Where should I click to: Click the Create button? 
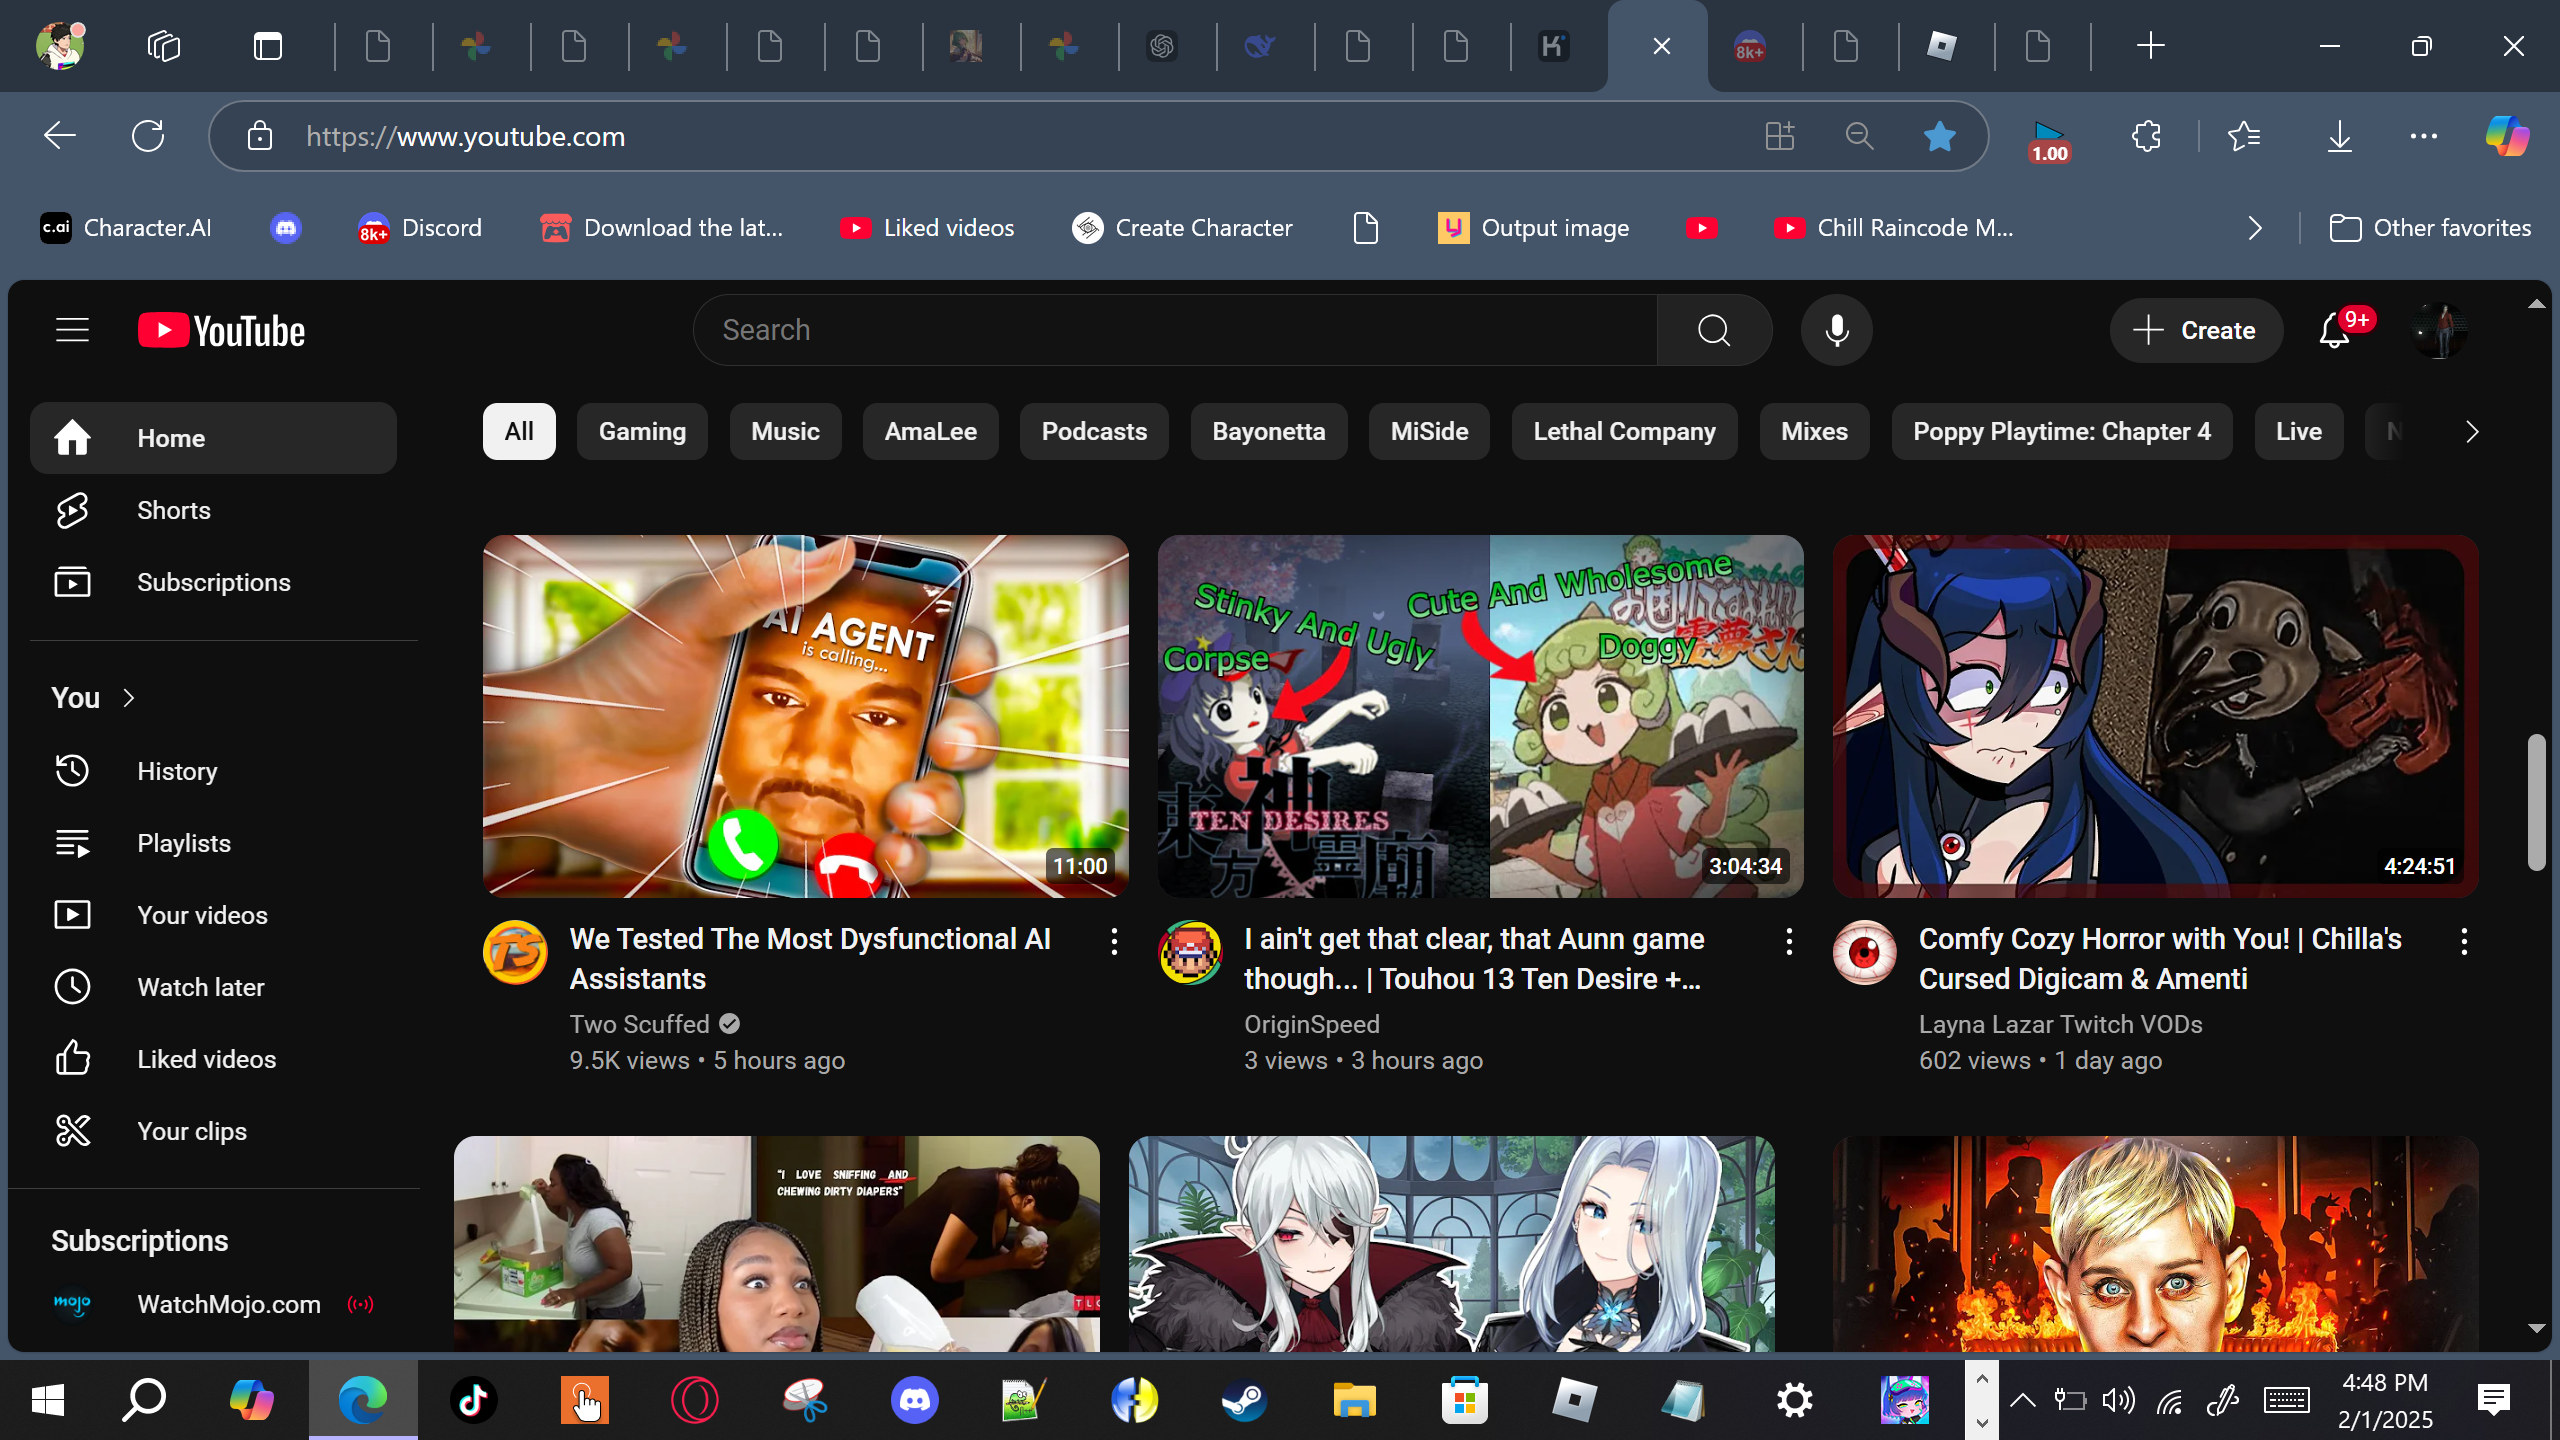[2195, 330]
